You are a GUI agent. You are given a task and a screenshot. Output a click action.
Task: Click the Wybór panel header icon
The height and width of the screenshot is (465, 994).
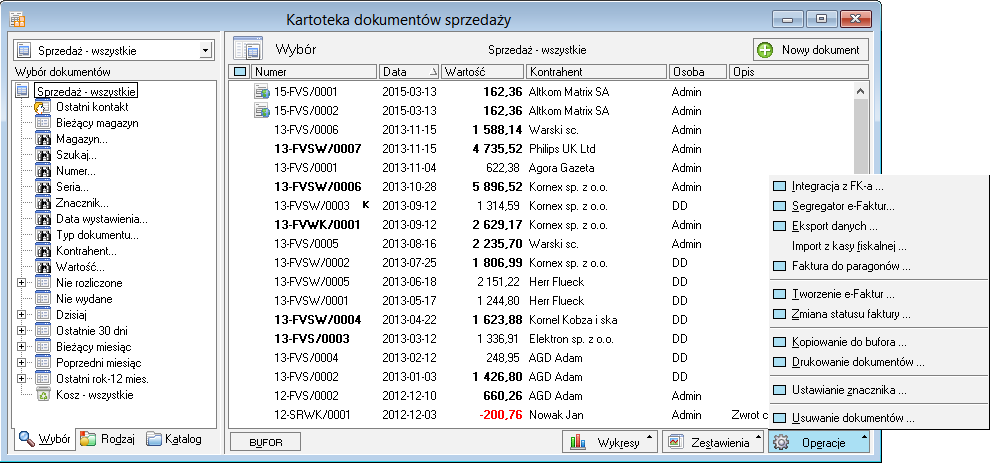248,49
